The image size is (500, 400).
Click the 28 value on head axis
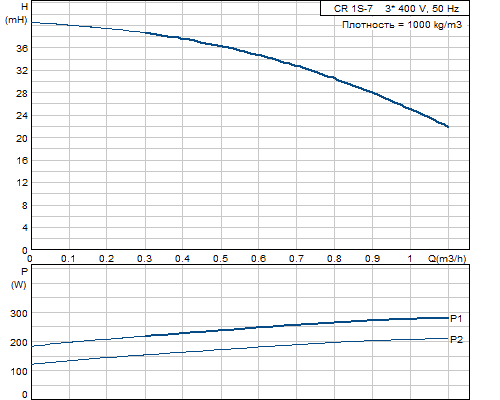coord(22,94)
